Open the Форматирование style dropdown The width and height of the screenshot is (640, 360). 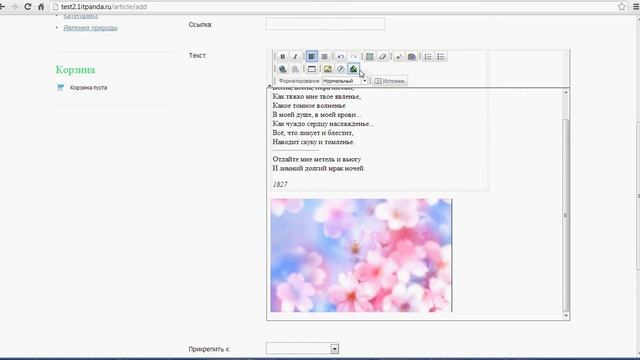click(x=345, y=81)
